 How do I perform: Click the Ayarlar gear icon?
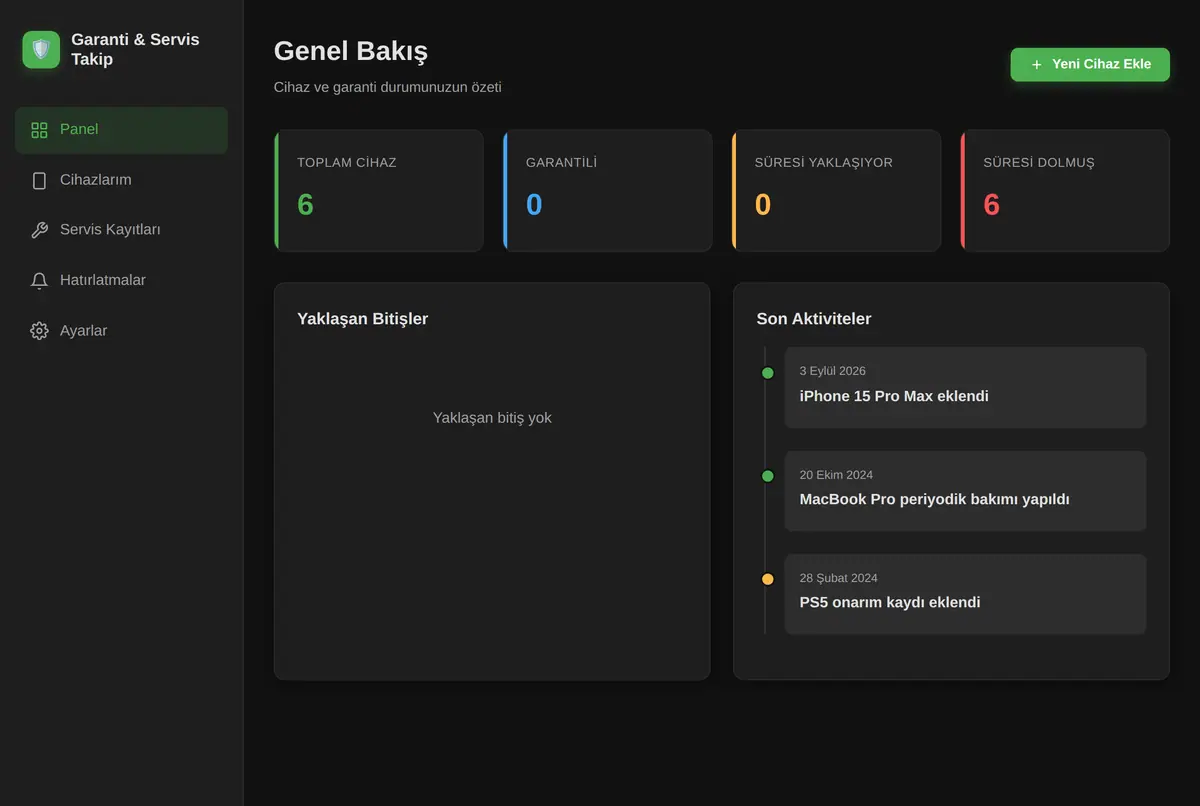39,331
